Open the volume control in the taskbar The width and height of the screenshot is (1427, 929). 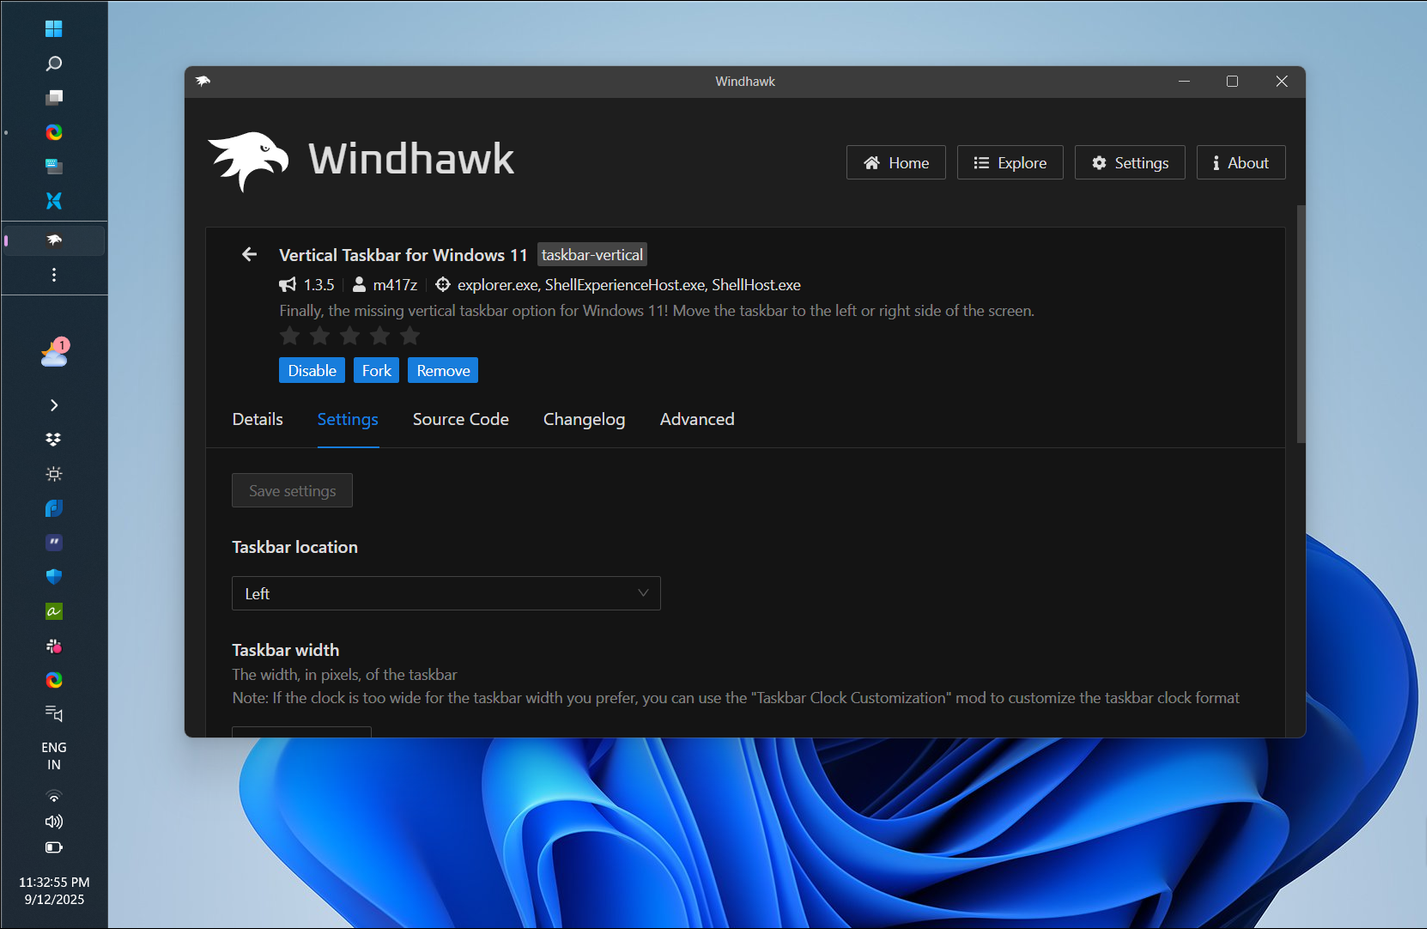click(53, 821)
